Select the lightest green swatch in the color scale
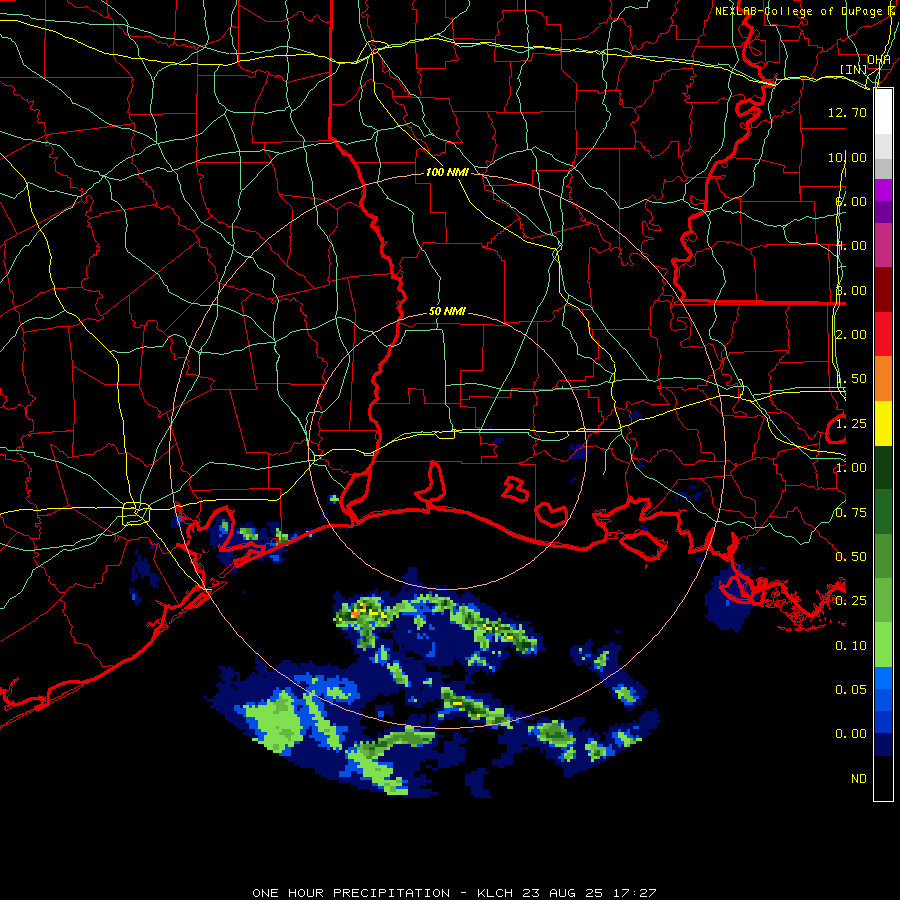Viewport: 900px width, 900px height. click(x=883, y=645)
